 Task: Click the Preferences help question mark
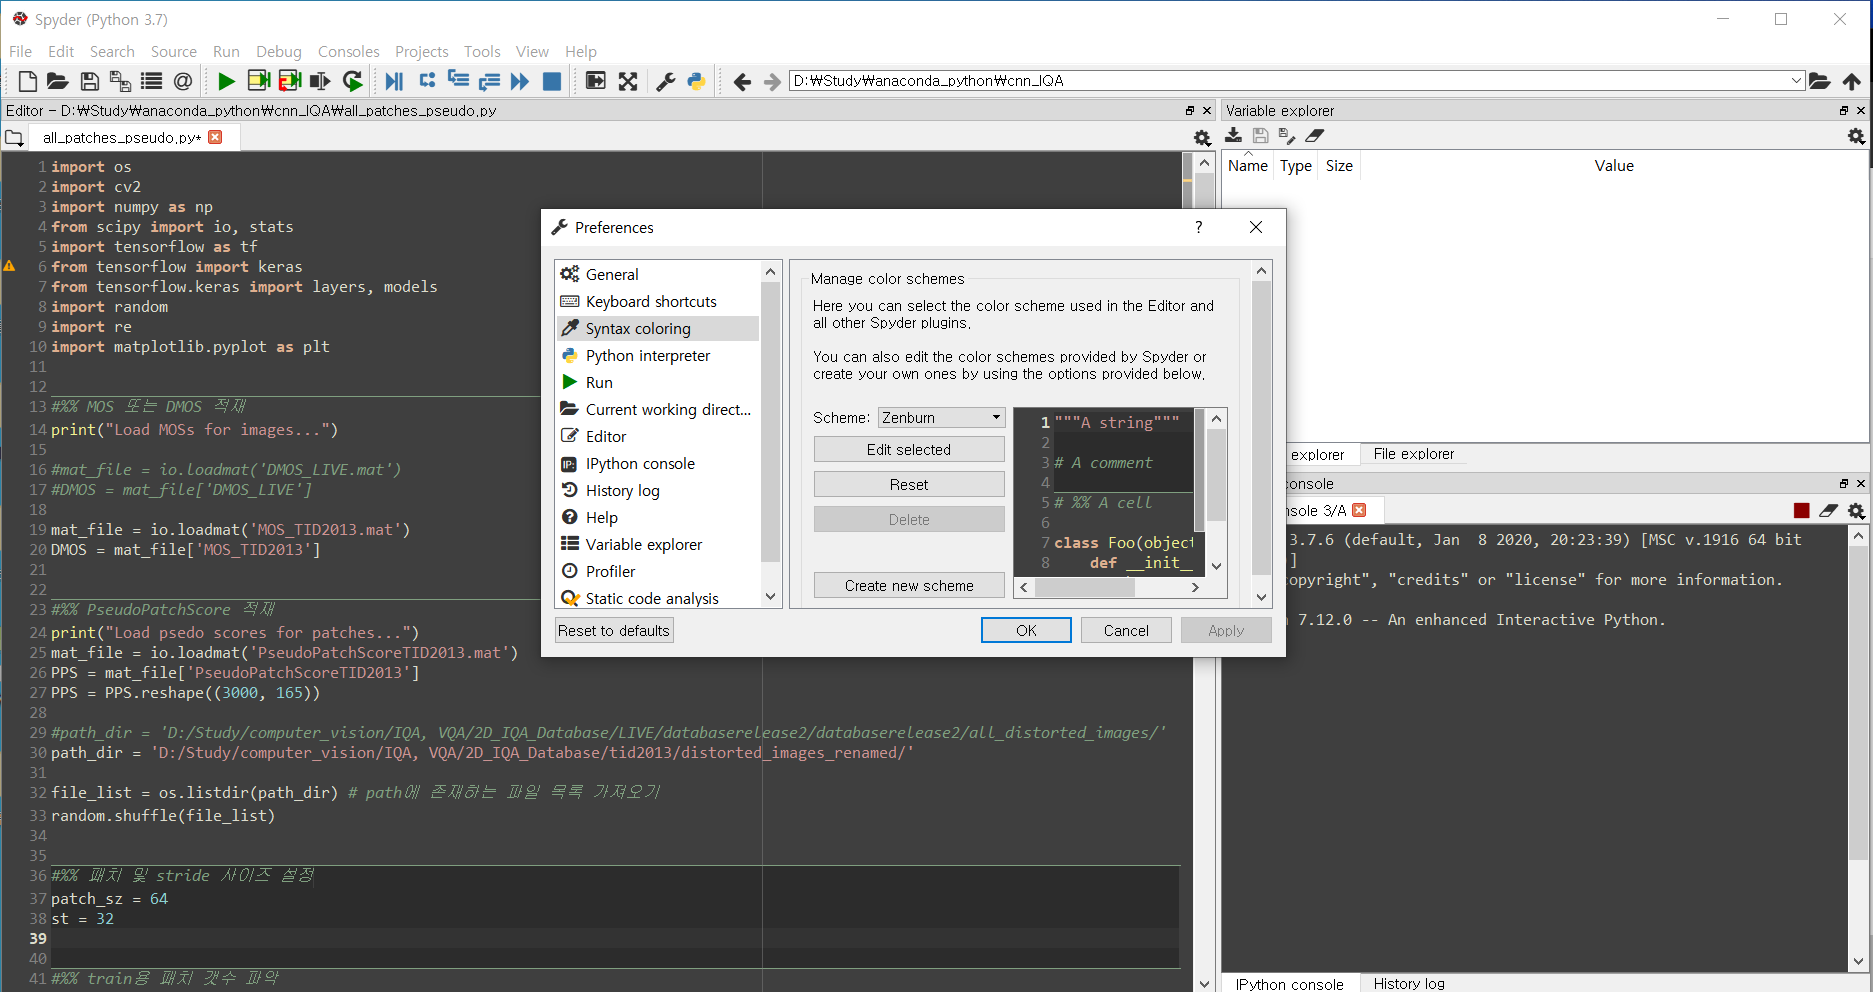(1198, 227)
